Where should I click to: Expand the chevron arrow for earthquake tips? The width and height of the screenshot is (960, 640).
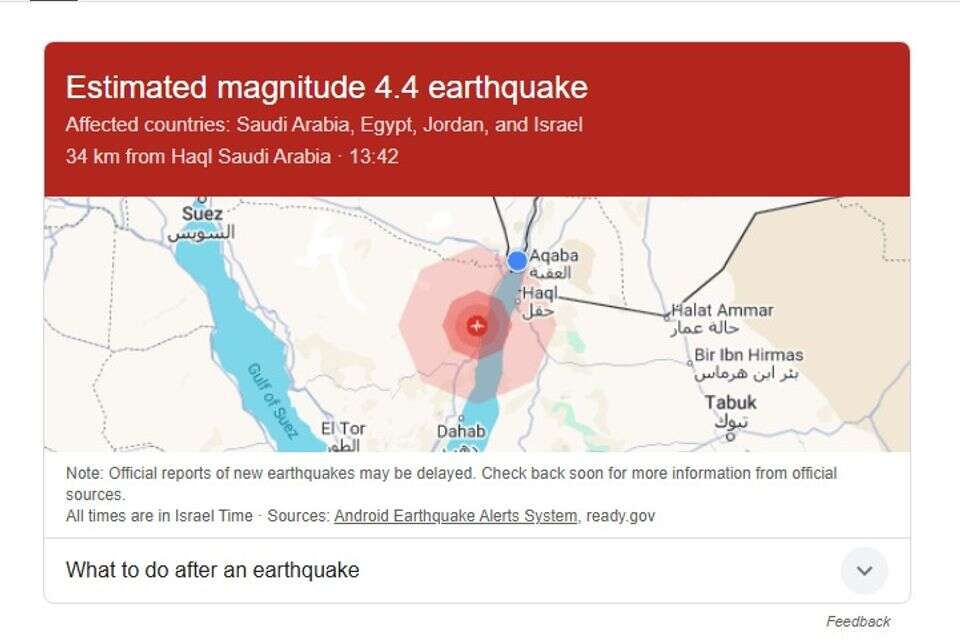tap(864, 571)
